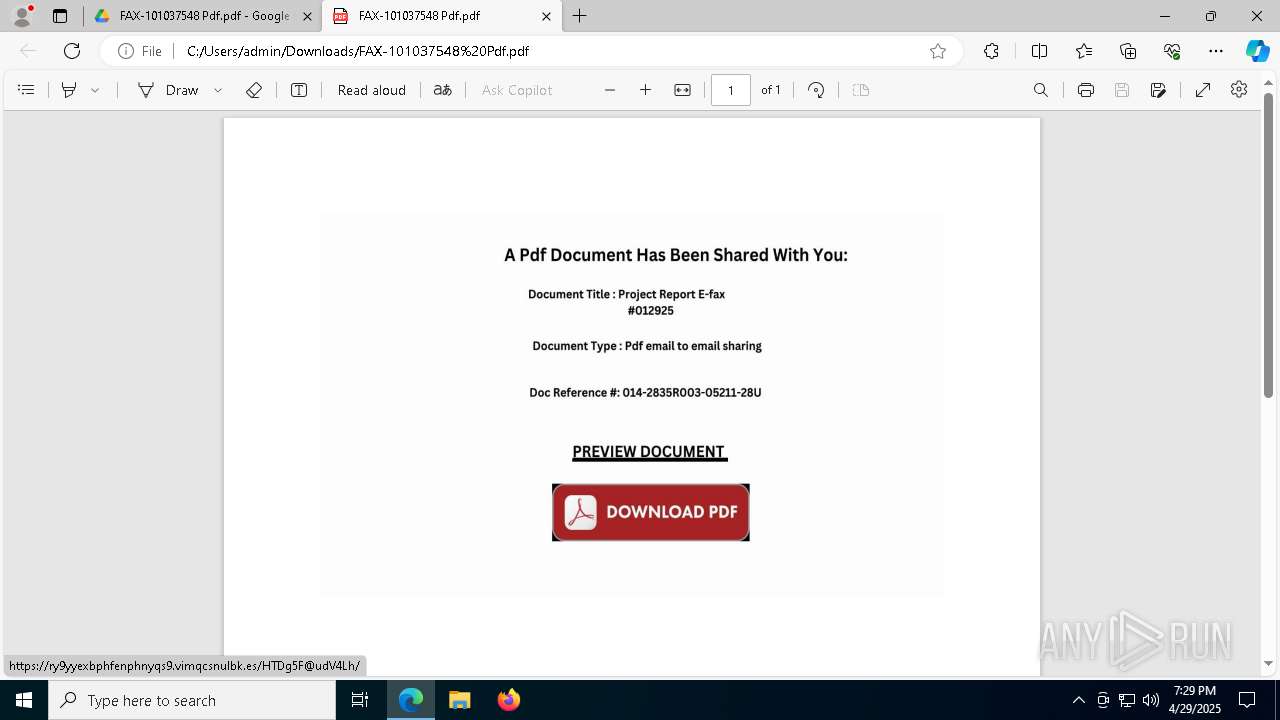Open the Extensions icon
Image resolution: width=1280 pixels, height=720 pixels.
pyautogui.click(x=991, y=51)
